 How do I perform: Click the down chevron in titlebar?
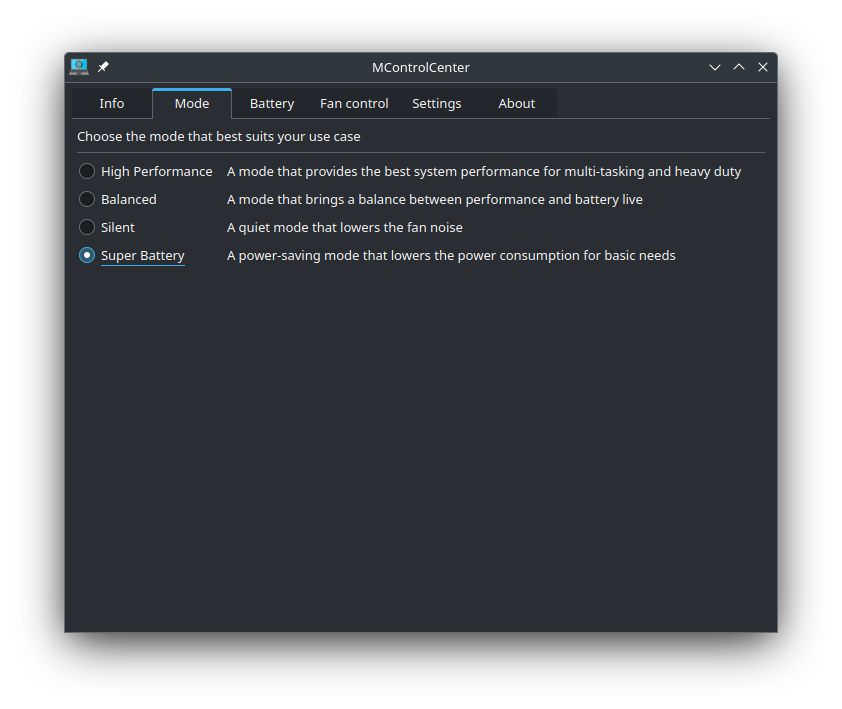pos(714,67)
